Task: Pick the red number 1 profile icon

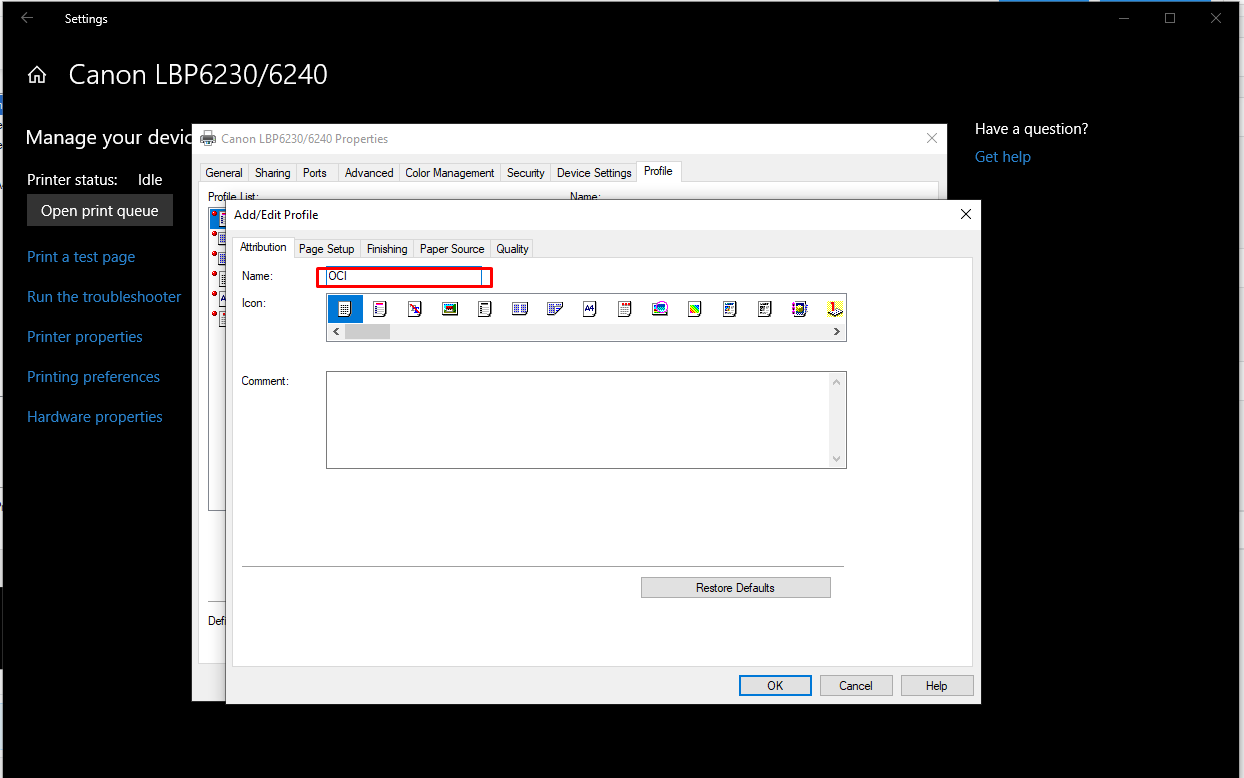Action: pyautogui.click(x=835, y=309)
